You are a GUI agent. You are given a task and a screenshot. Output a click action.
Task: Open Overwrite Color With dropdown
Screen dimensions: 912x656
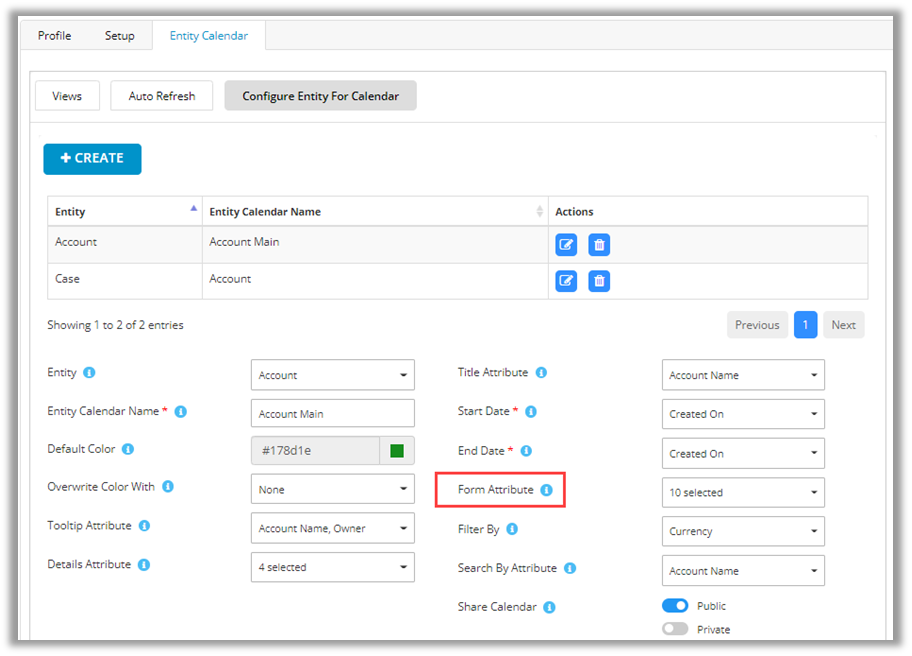click(332, 489)
